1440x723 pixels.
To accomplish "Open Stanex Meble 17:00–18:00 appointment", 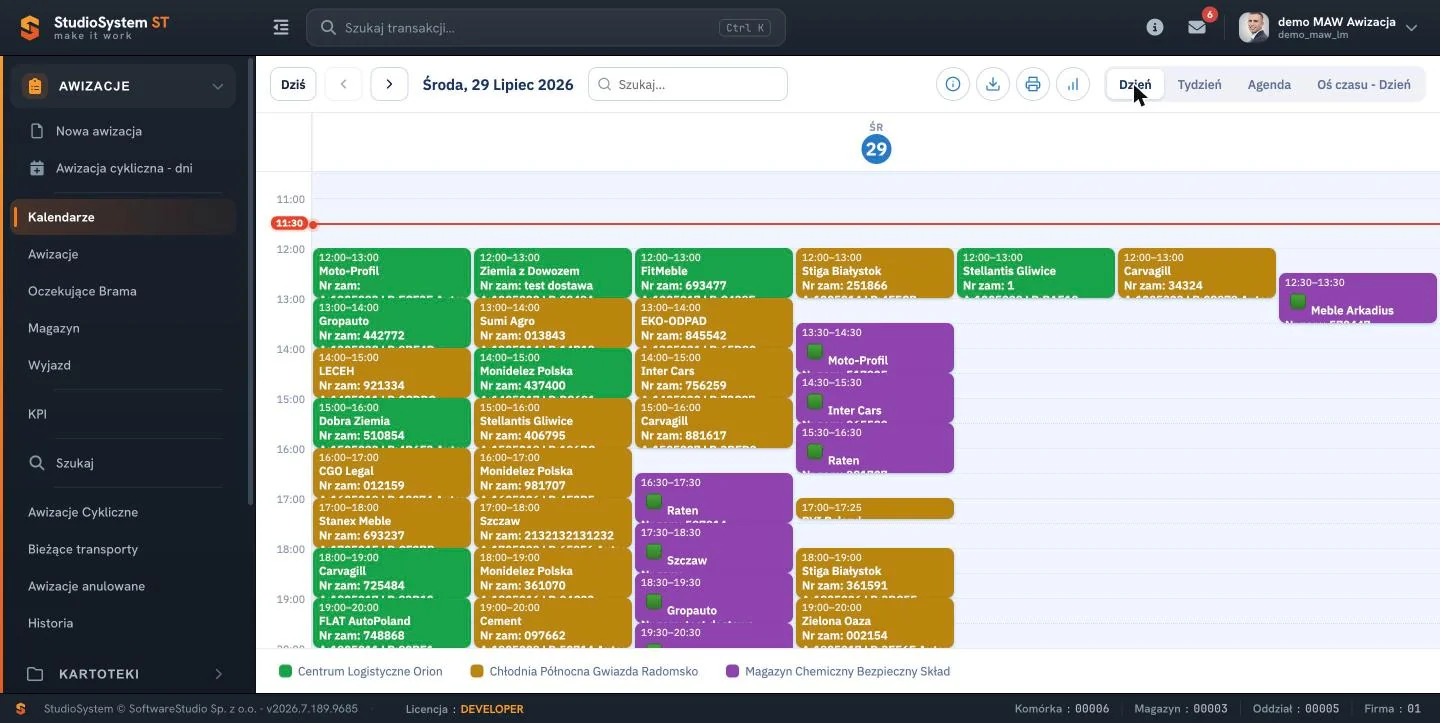I will pyautogui.click(x=392, y=523).
